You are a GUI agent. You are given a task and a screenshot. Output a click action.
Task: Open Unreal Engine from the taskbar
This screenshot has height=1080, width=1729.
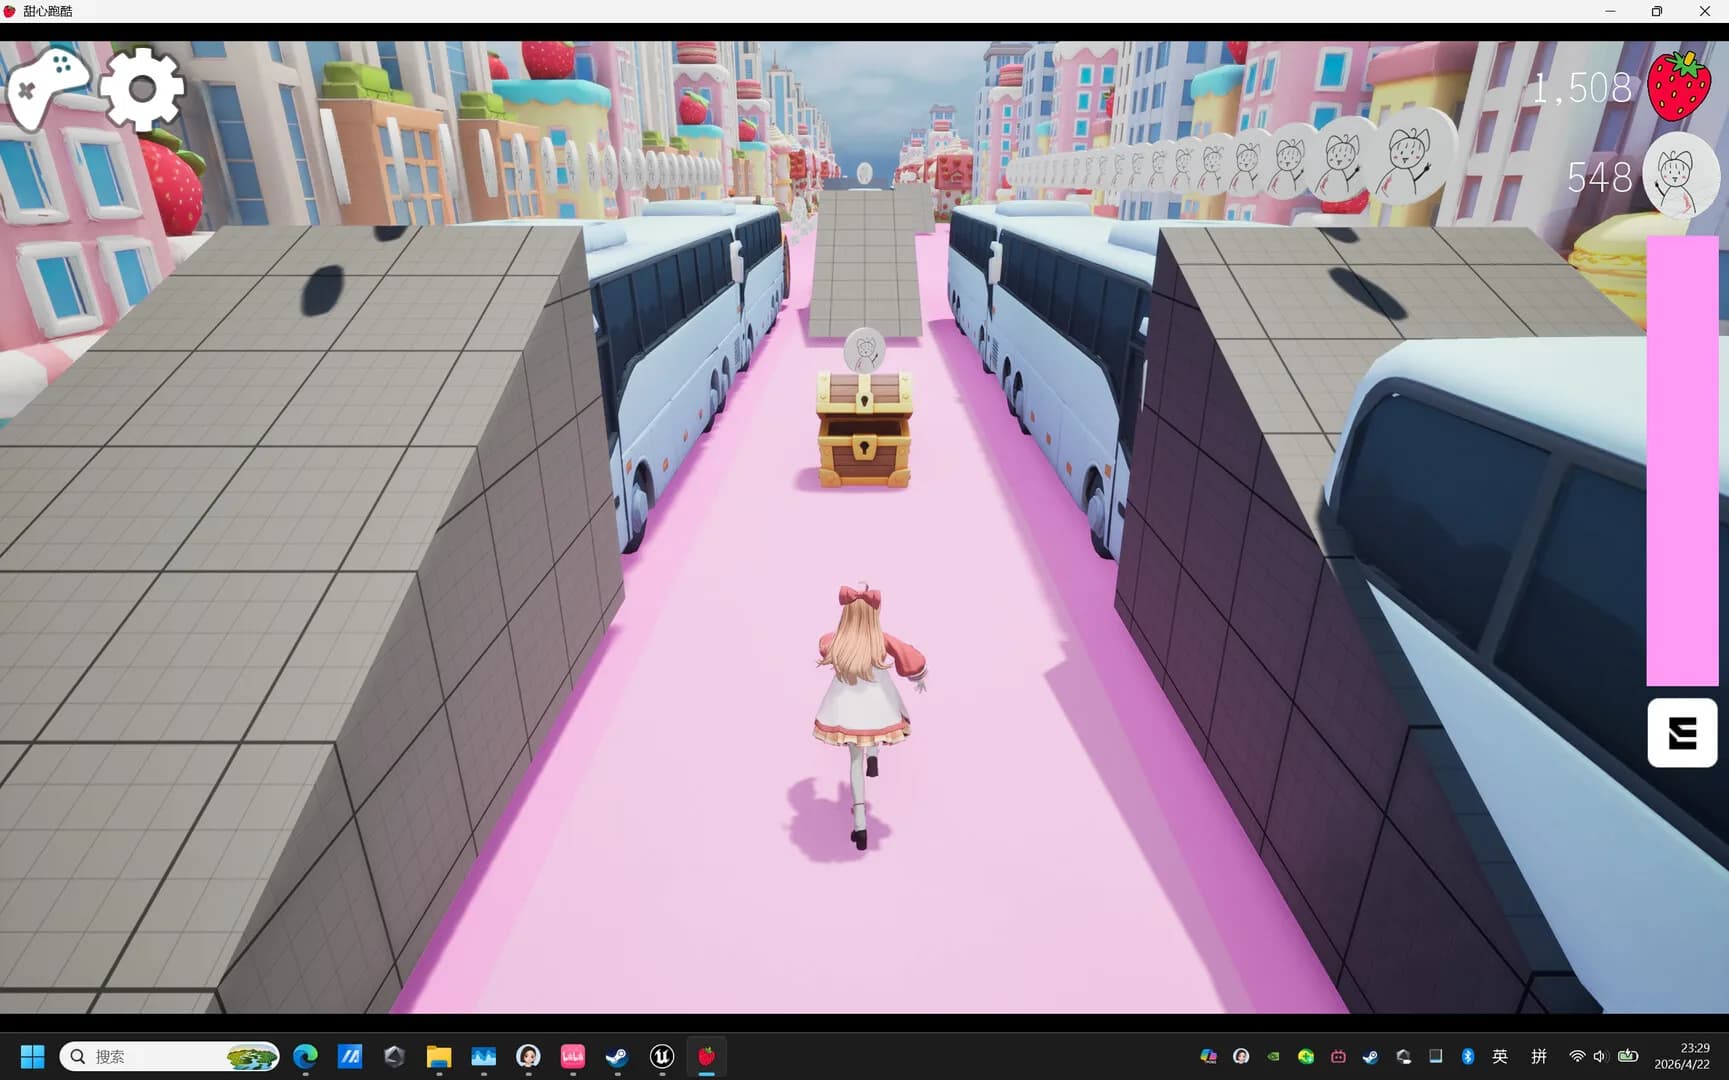662,1056
